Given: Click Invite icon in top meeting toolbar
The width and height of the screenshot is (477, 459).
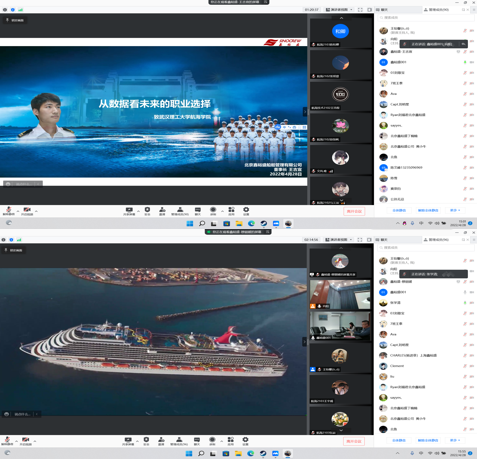Looking at the screenshot, I should pyautogui.click(x=162, y=211).
